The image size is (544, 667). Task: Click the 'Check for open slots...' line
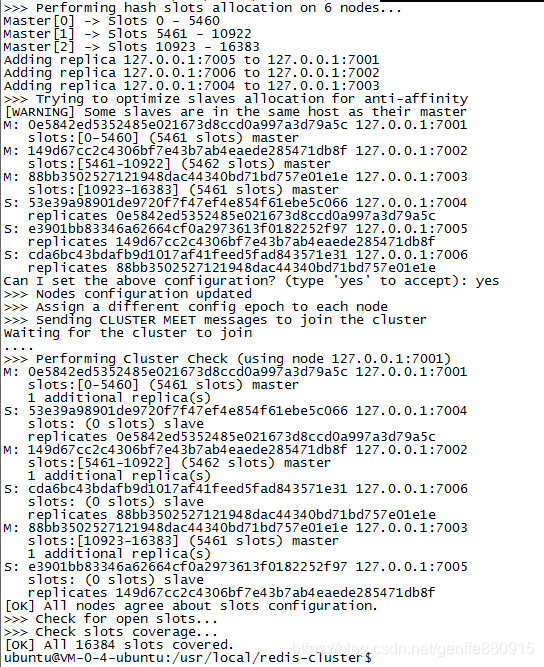(111, 619)
